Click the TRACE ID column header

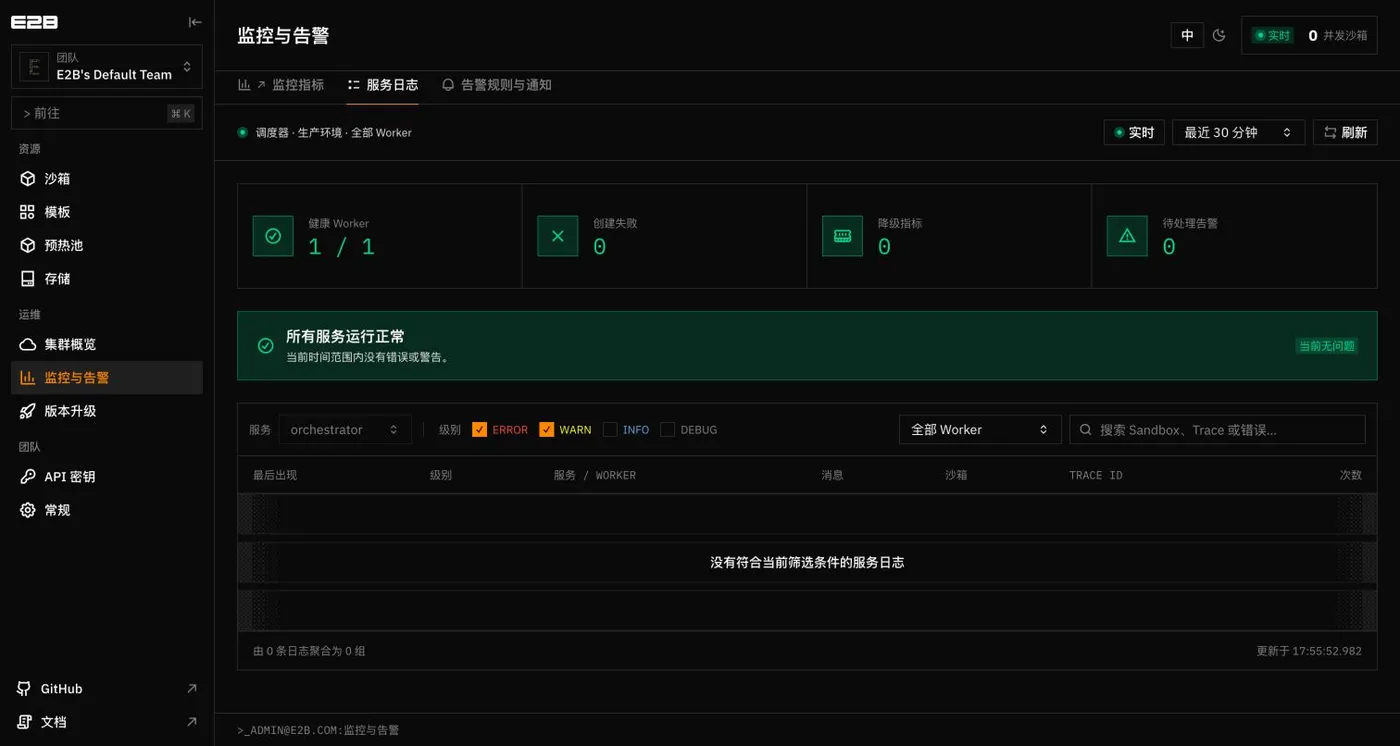pyautogui.click(x=1096, y=475)
